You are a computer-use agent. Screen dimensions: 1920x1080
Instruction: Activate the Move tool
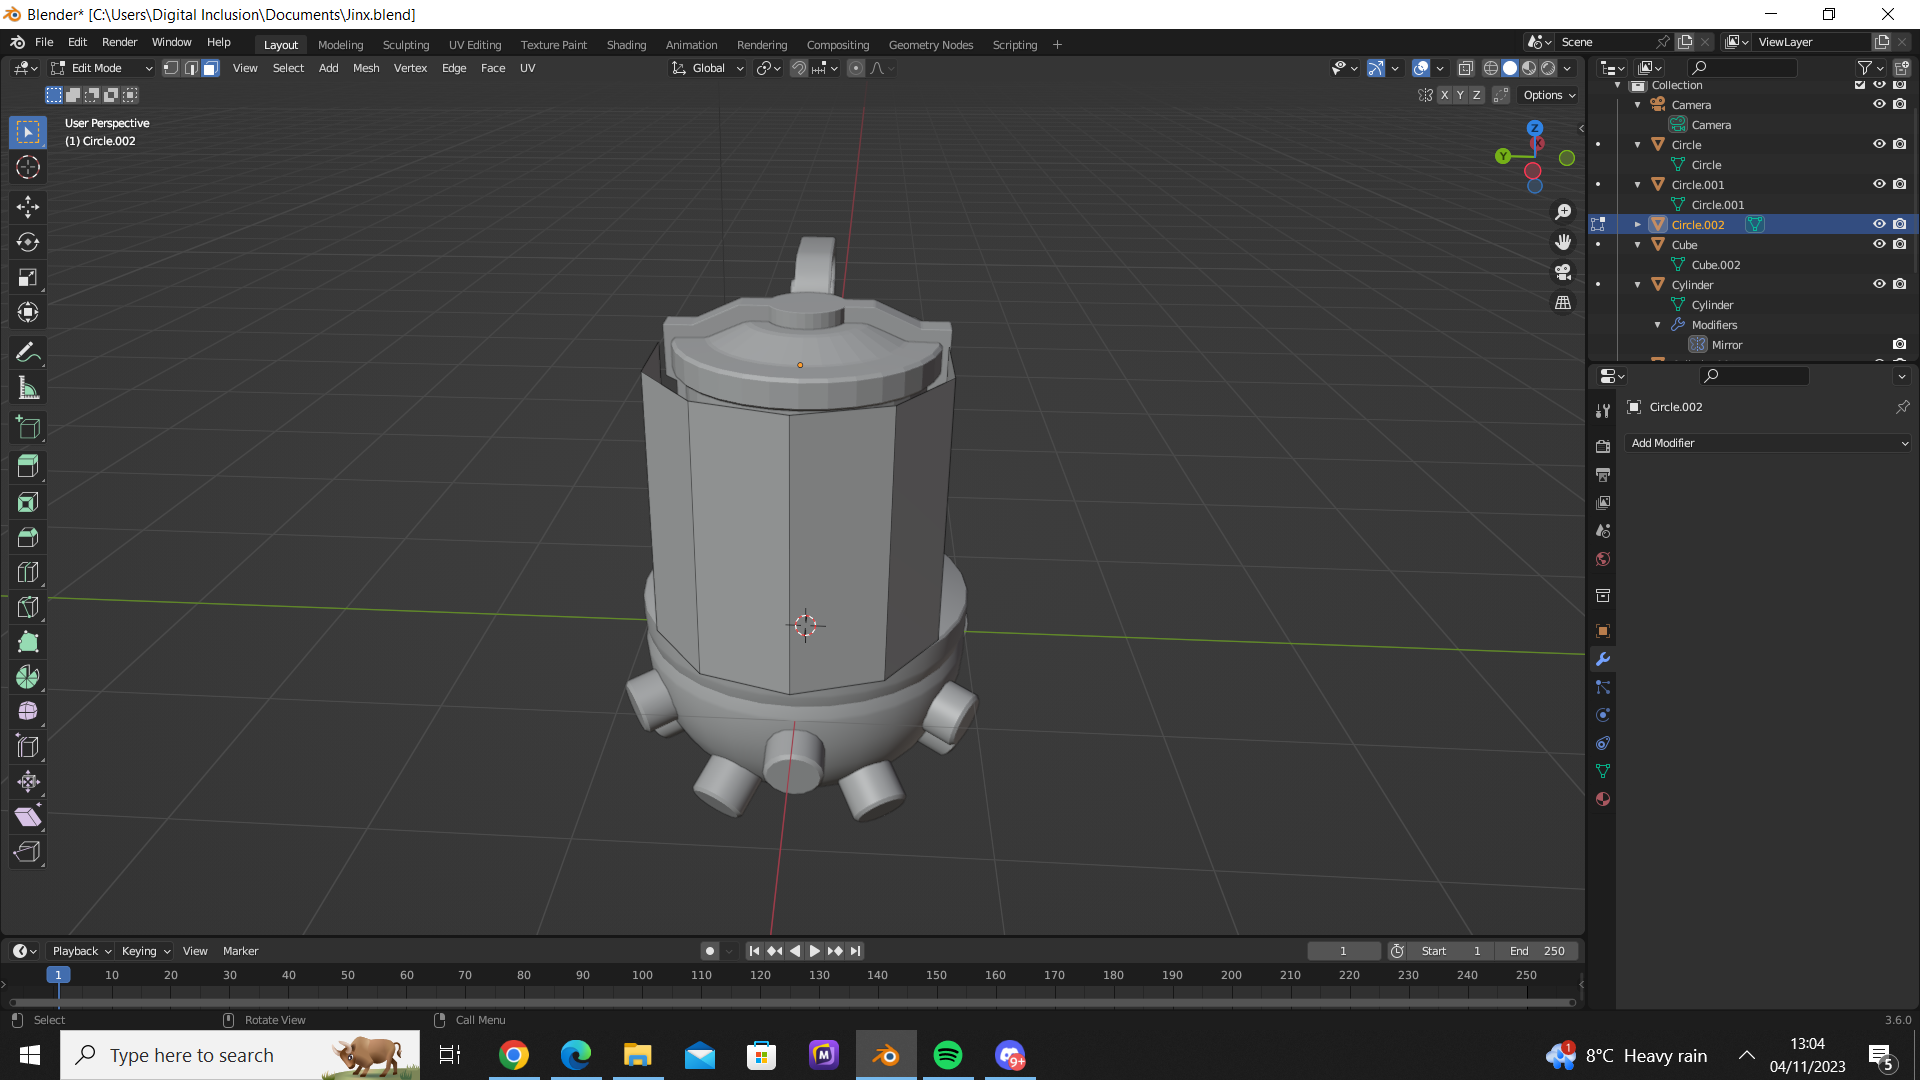pos(28,207)
